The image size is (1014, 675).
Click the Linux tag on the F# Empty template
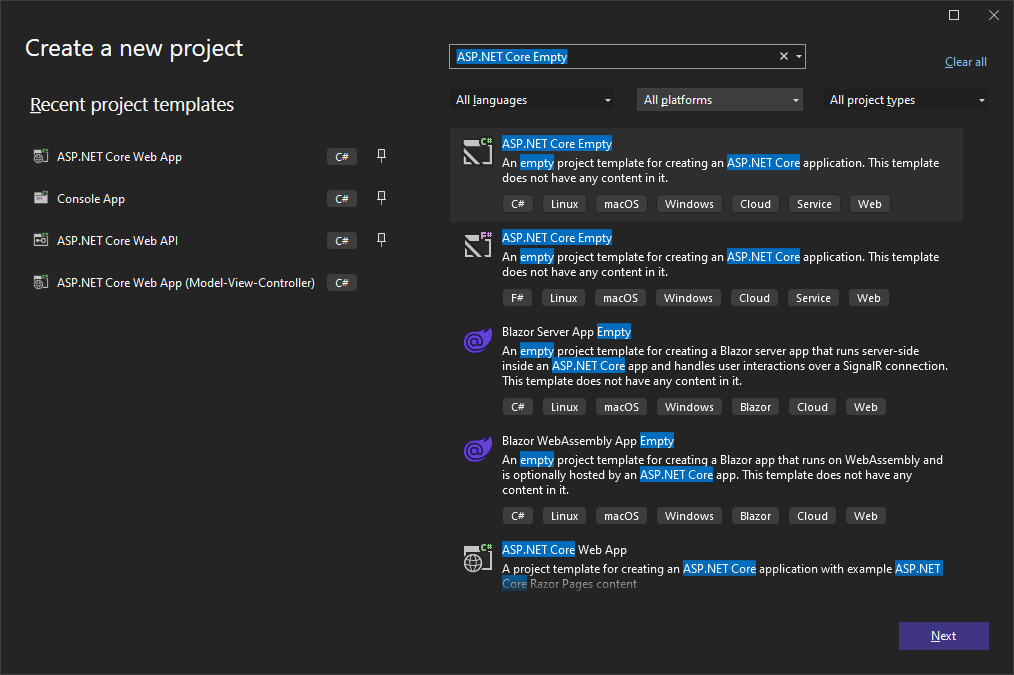pyautogui.click(x=563, y=298)
